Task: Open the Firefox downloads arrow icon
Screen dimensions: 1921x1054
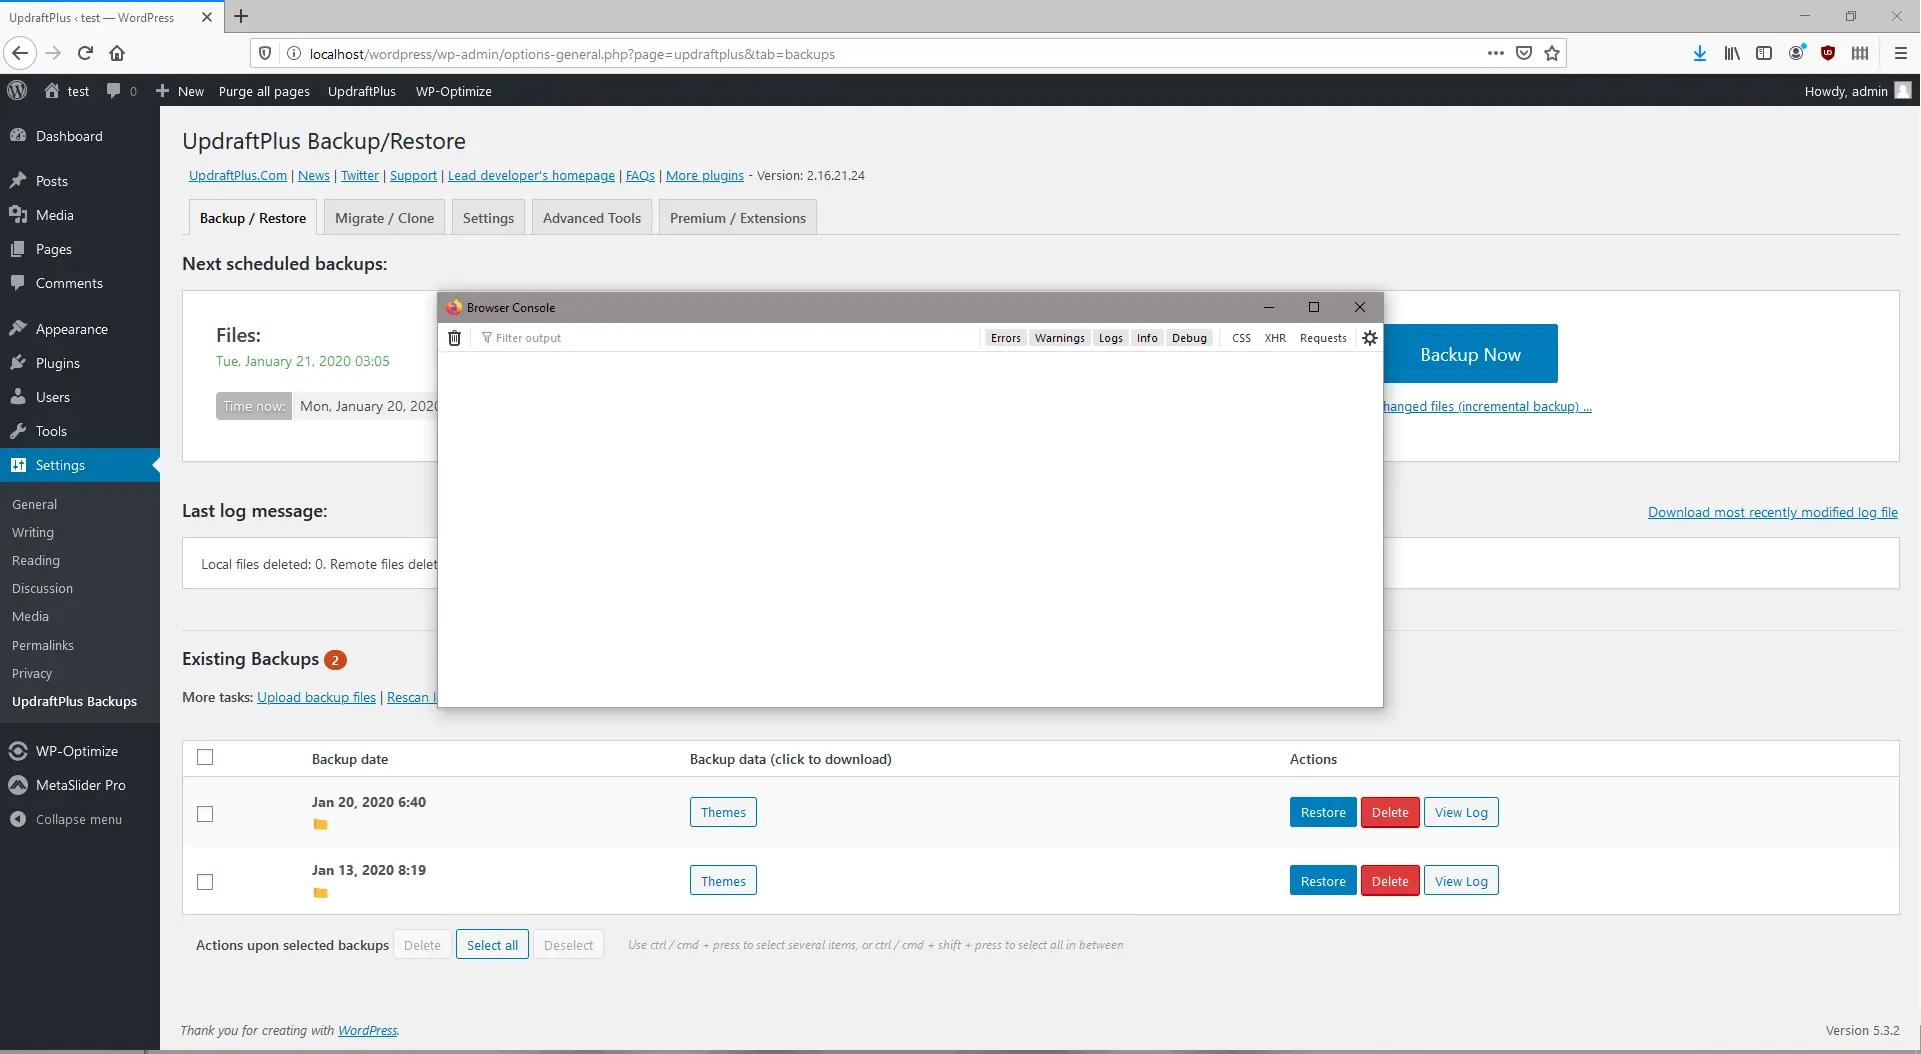Action: click(1700, 53)
